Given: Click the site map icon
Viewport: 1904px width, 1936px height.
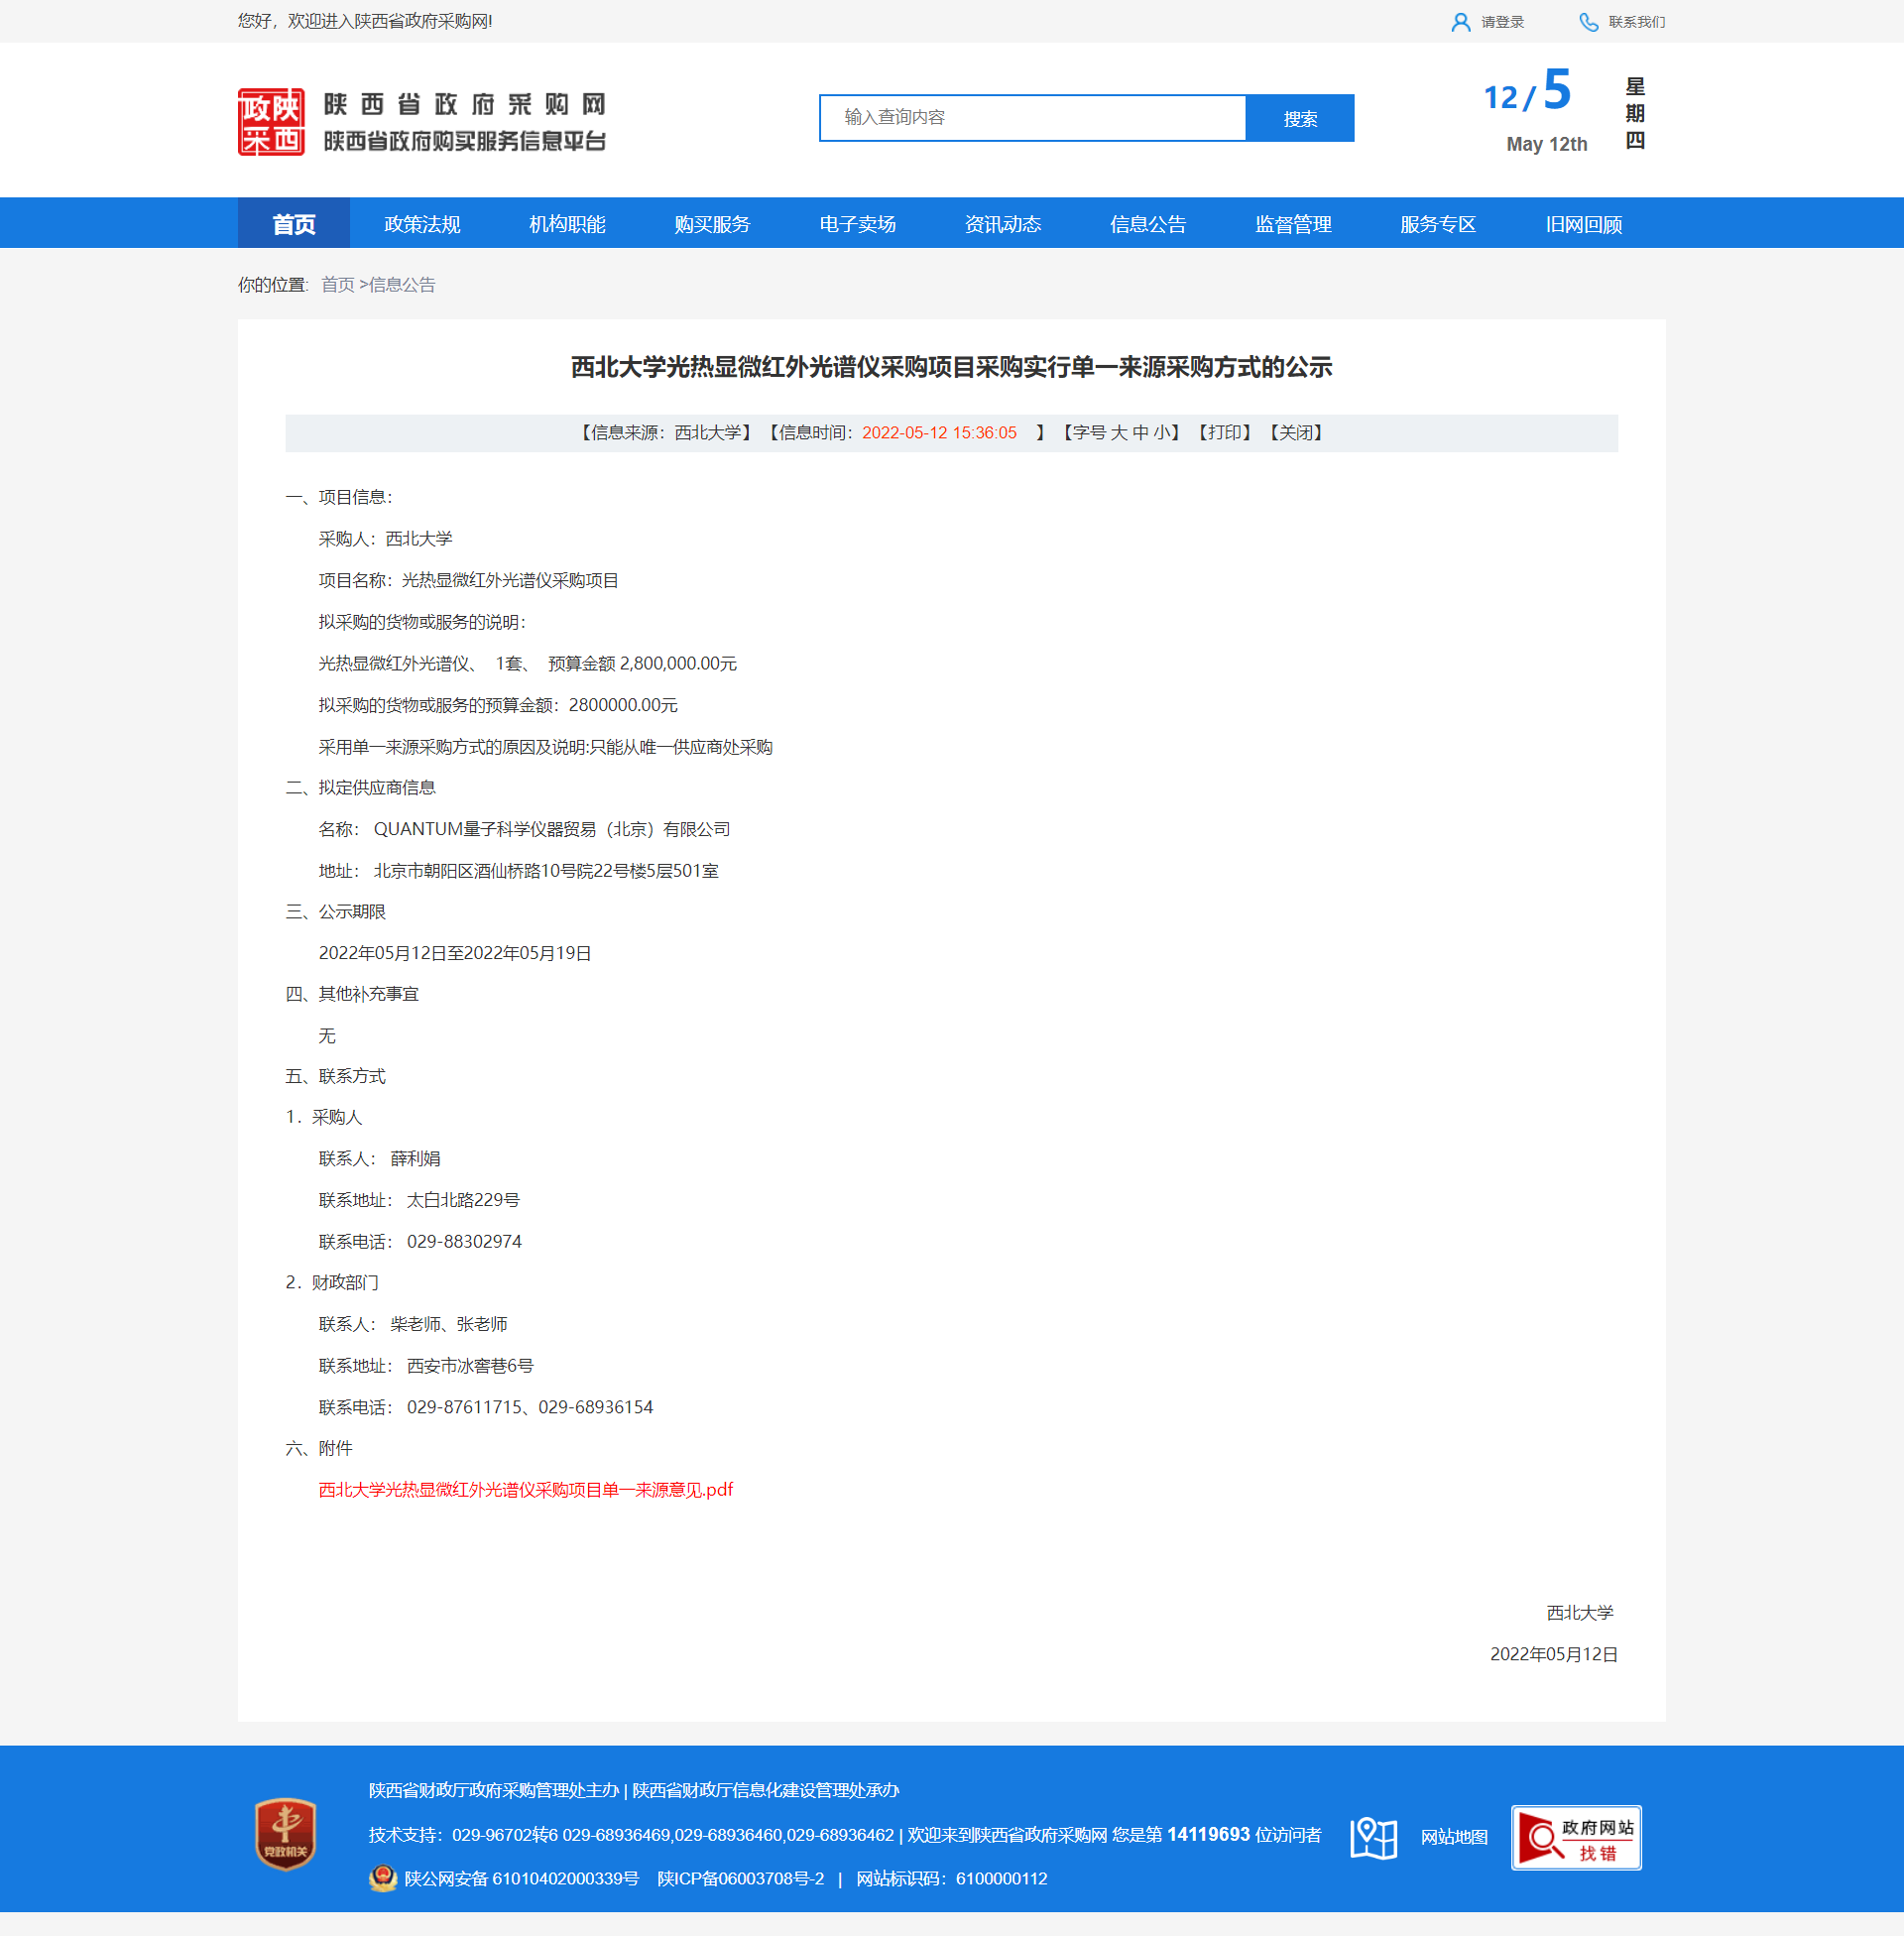Looking at the screenshot, I should coord(1373,1837).
